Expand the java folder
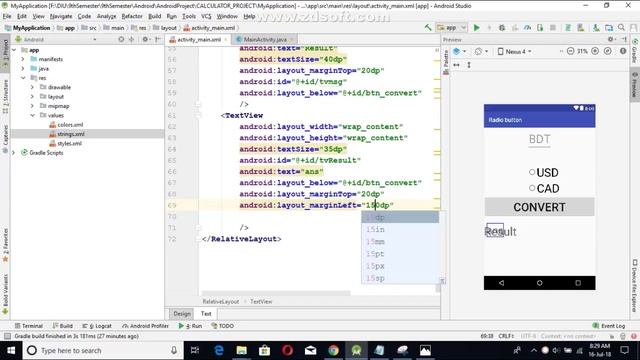The height and width of the screenshot is (360, 640). [23, 69]
